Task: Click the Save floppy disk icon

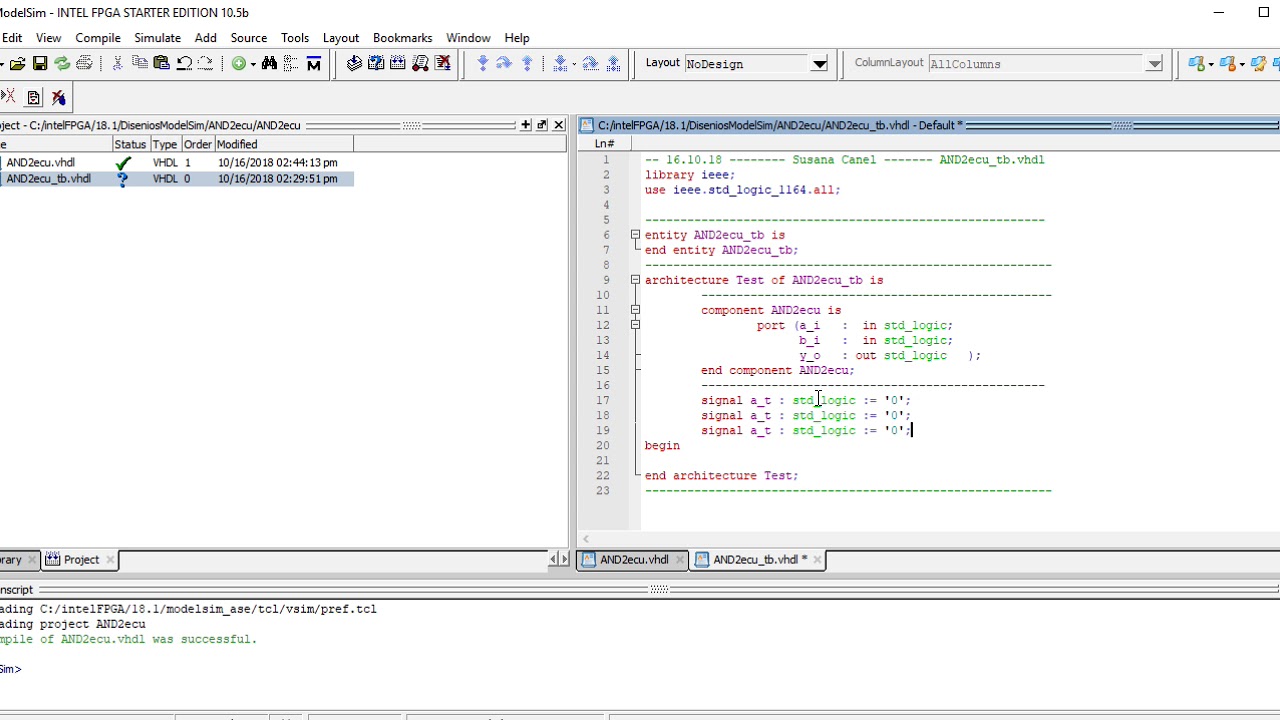Action: [x=40, y=64]
